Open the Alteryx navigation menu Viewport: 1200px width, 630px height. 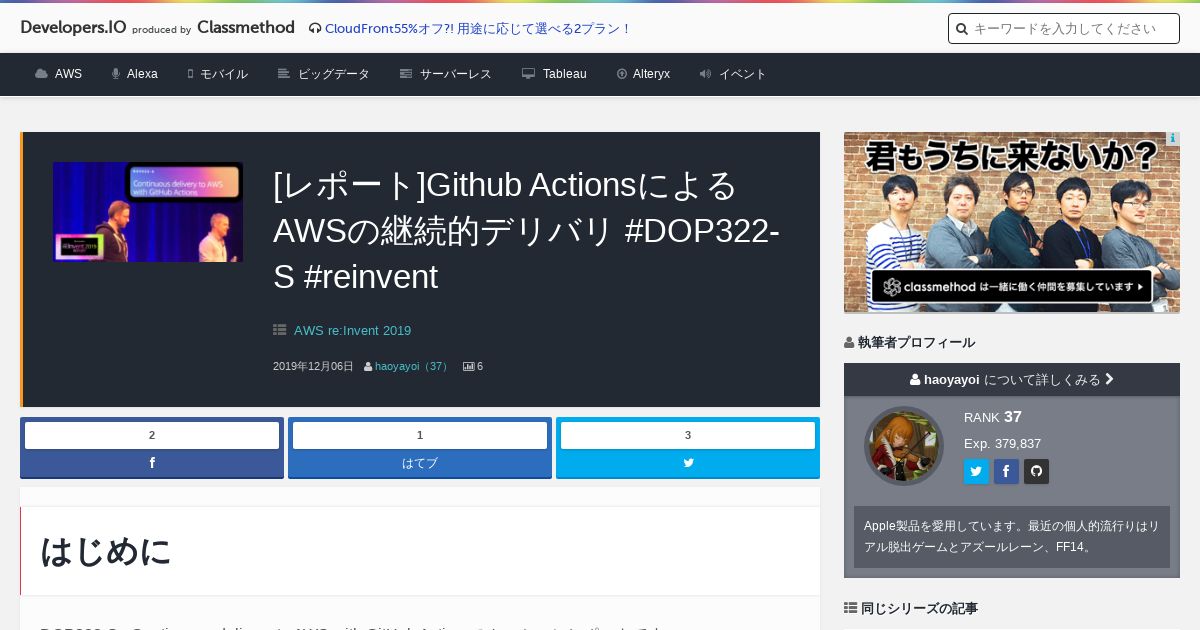[x=643, y=74]
